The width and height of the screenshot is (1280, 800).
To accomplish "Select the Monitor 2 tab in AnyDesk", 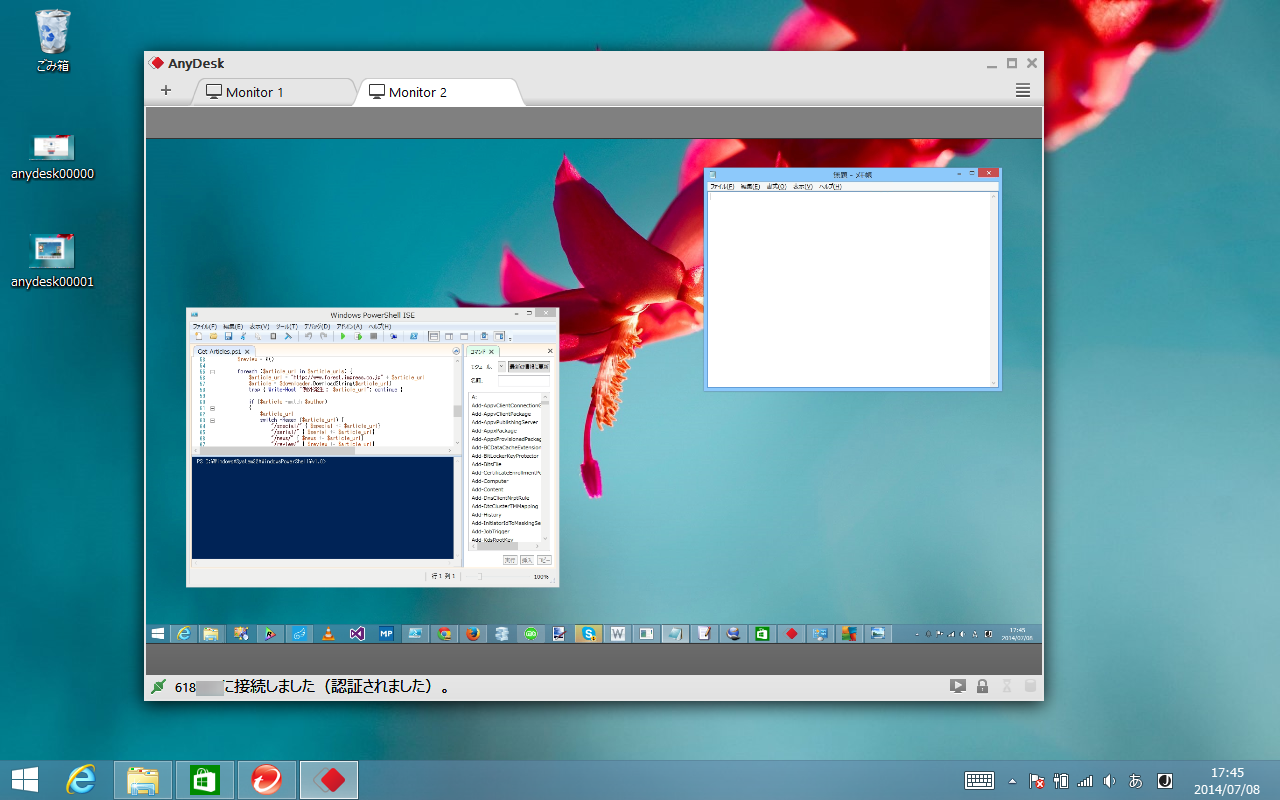I will click(x=440, y=92).
